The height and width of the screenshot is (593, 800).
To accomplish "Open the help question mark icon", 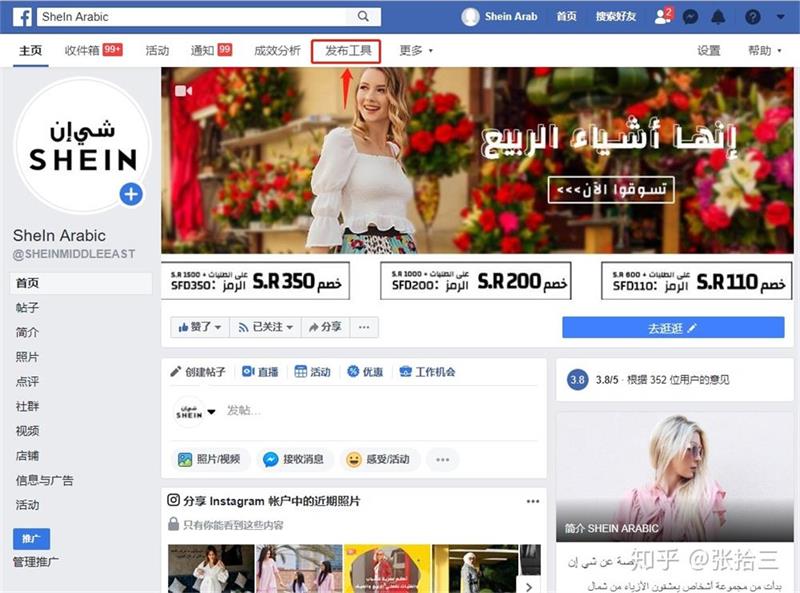I will pos(753,17).
